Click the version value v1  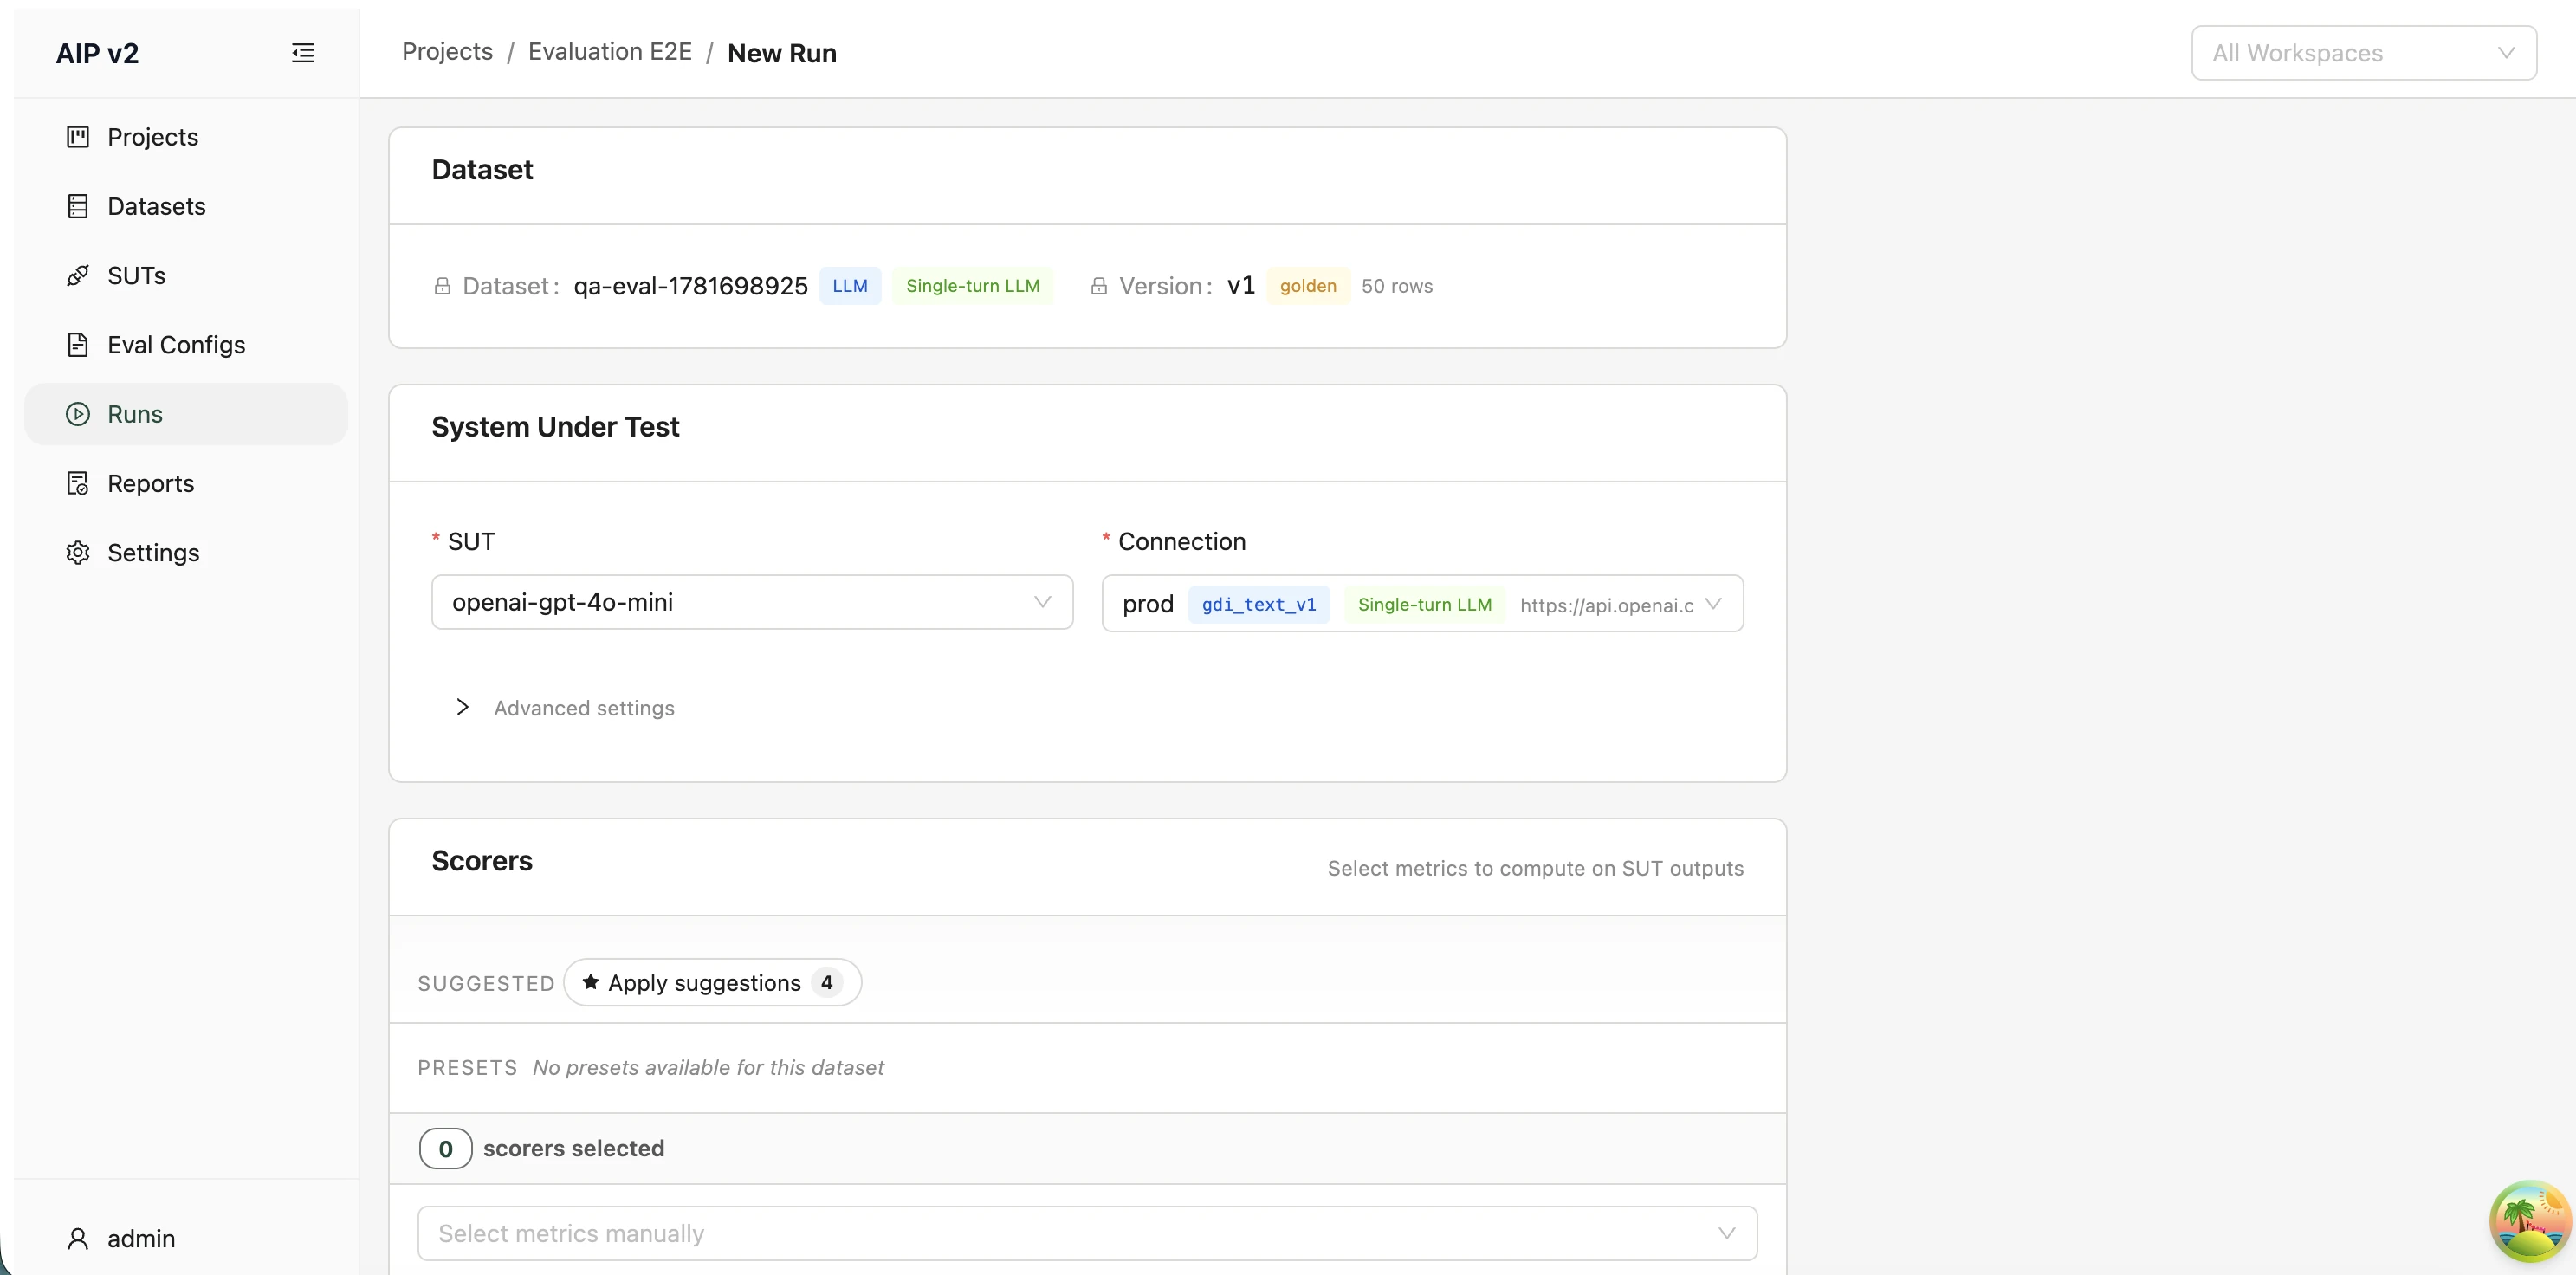[1240, 286]
